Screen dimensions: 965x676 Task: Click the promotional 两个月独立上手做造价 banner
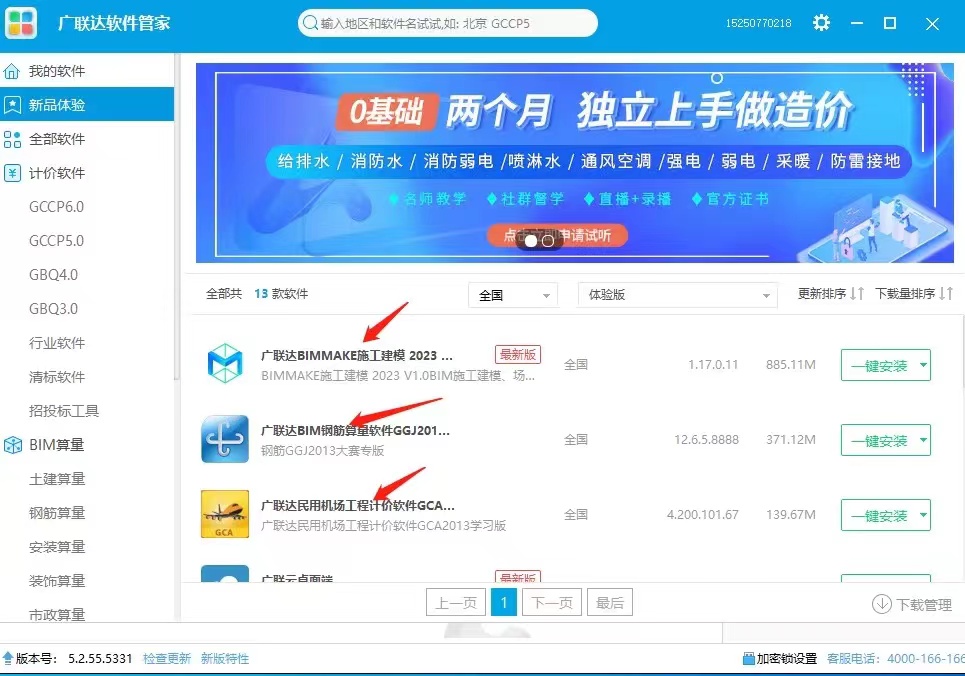tap(575, 163)
